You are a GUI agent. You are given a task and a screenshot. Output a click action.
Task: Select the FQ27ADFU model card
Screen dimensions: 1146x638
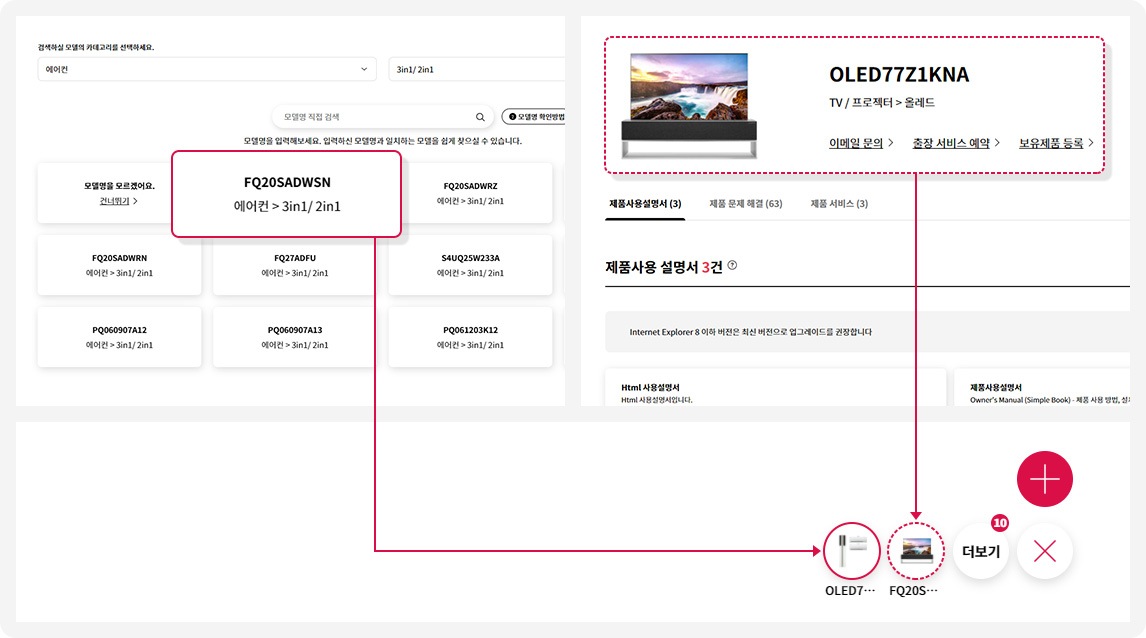tap(295, 265)
